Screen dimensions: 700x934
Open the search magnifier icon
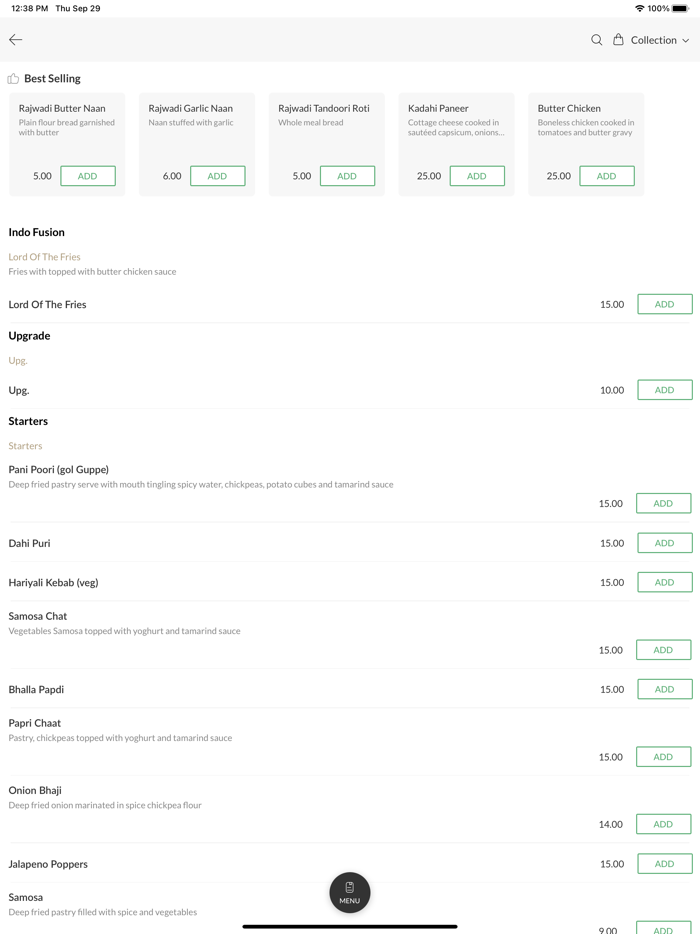pos(596,40)
